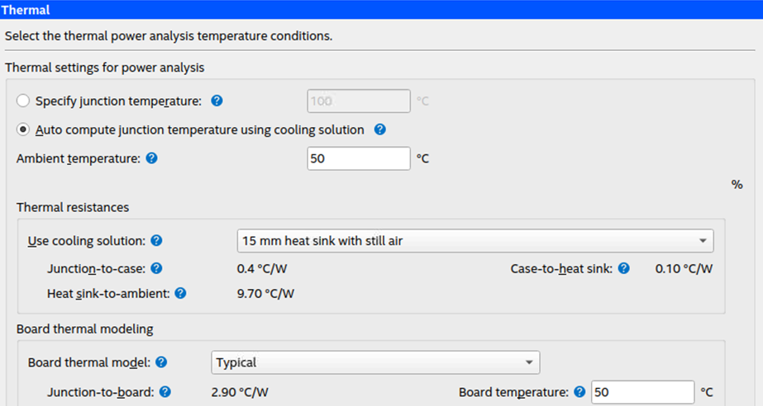The height and width of the screenshot is (406, 763).
Task: Open help for Board temperature
Action: point(579,392)
